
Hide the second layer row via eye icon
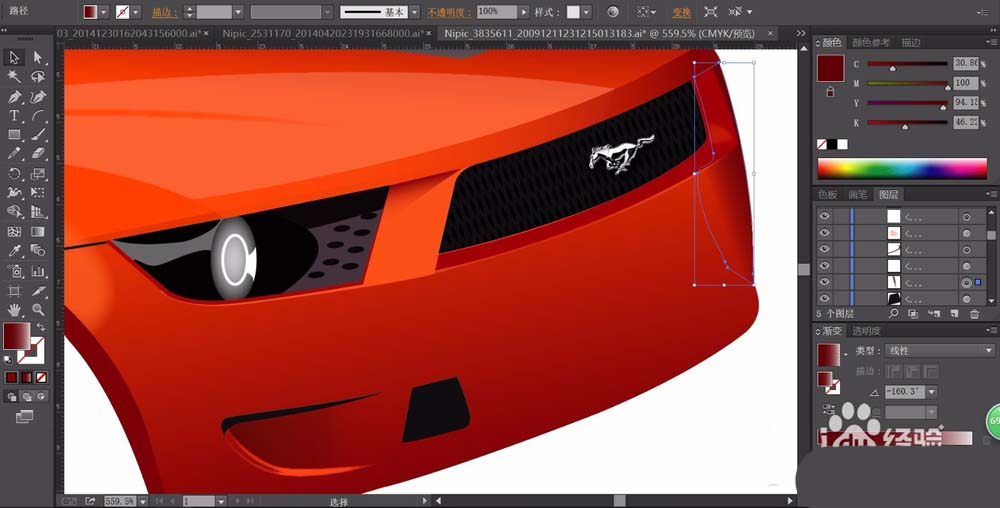pyautogui.click(x=824, y=233)
